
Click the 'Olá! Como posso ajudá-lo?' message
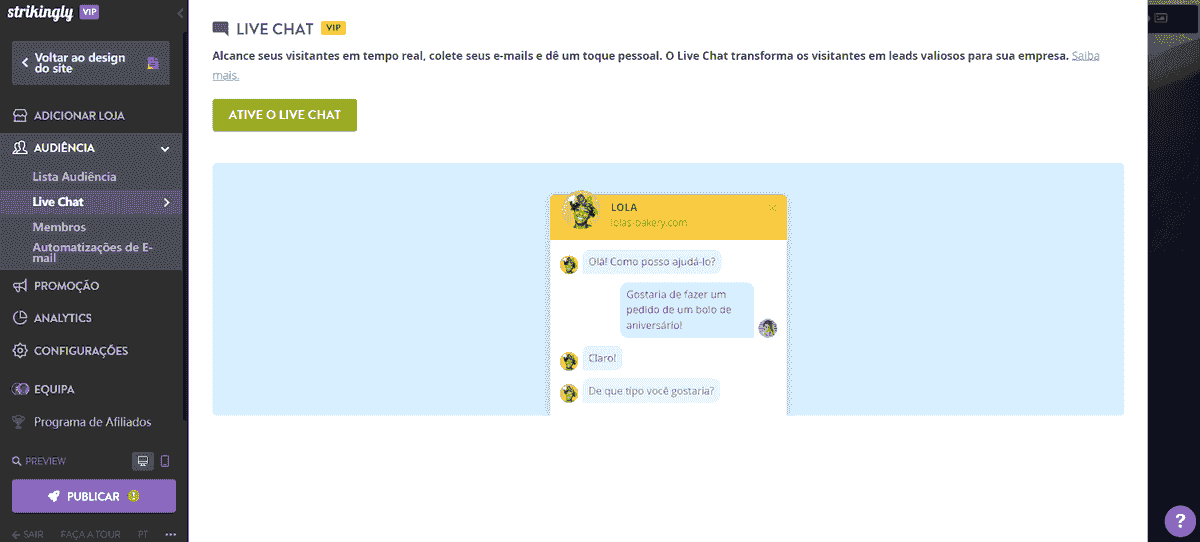coord(653,262)
